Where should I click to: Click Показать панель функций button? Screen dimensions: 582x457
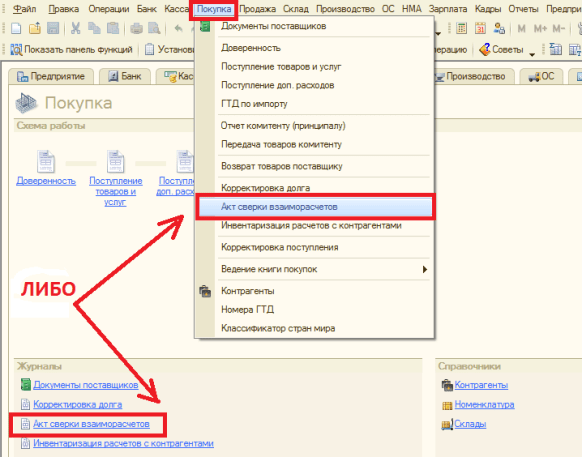[x=71, y=49]
